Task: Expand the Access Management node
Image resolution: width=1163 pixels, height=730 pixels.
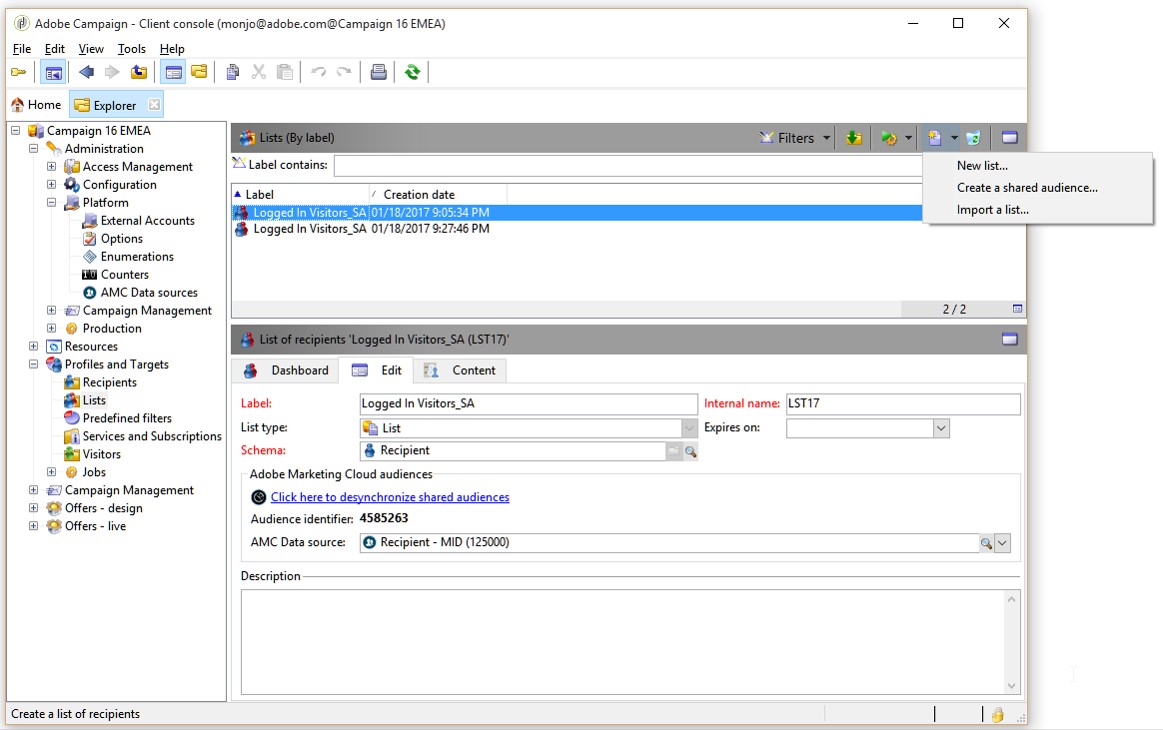Action: pyautogui.click(x=51, y=166)
